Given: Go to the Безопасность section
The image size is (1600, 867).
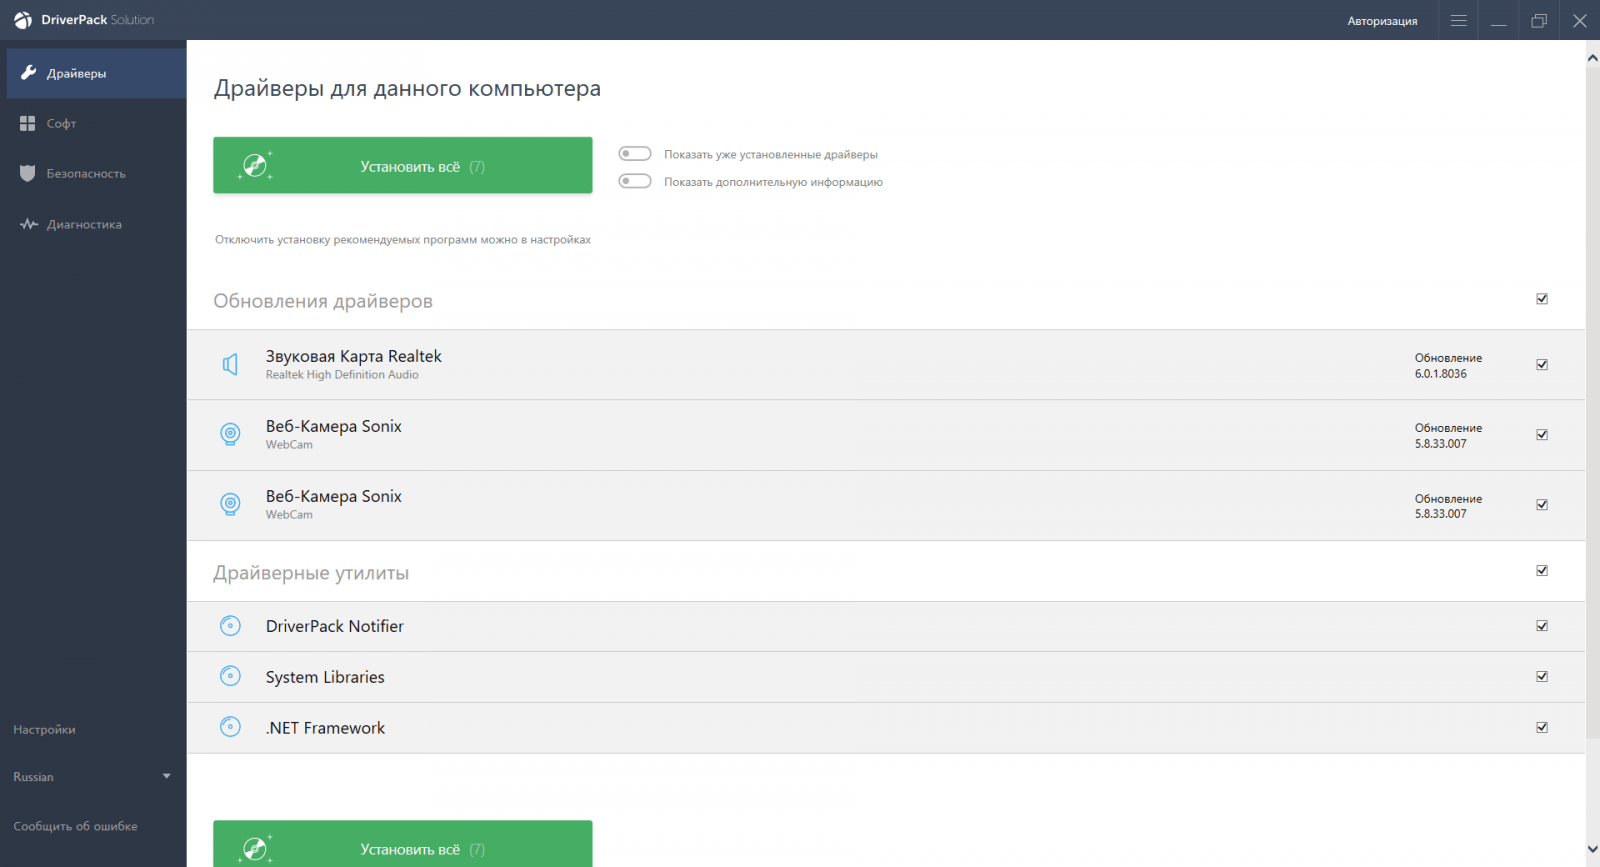Looking at the screenshot, I should (x=85, y=174).
